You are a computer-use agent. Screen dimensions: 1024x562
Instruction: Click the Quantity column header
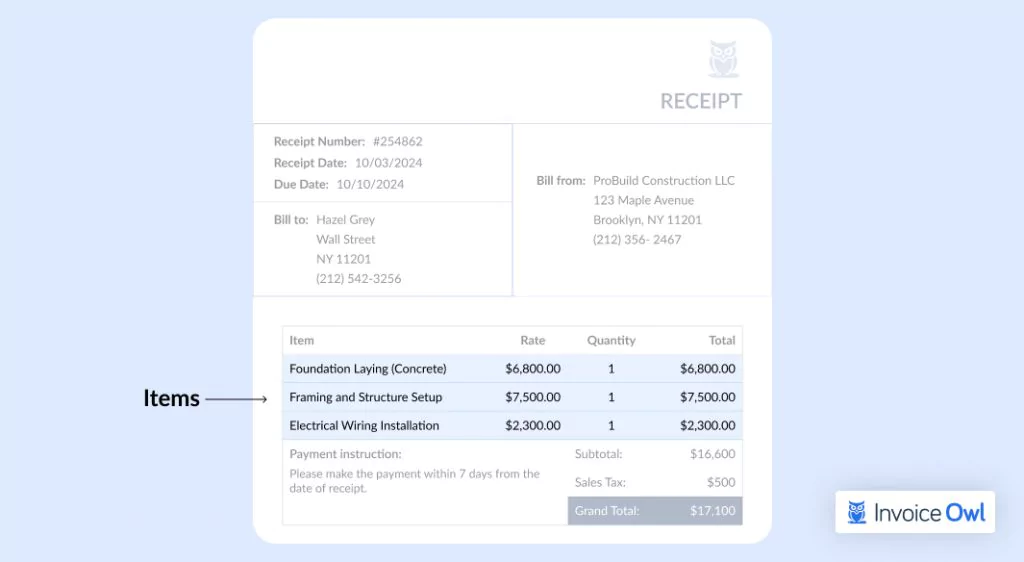click(611, 341)
